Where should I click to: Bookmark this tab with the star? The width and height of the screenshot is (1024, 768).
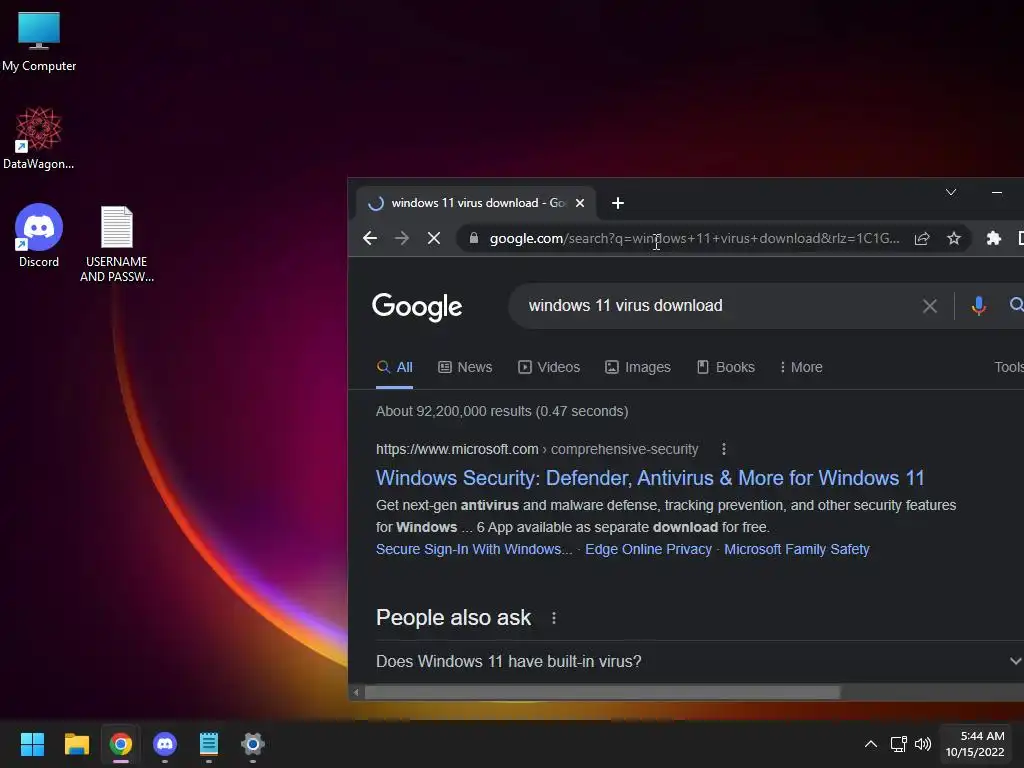pos(953,238)
